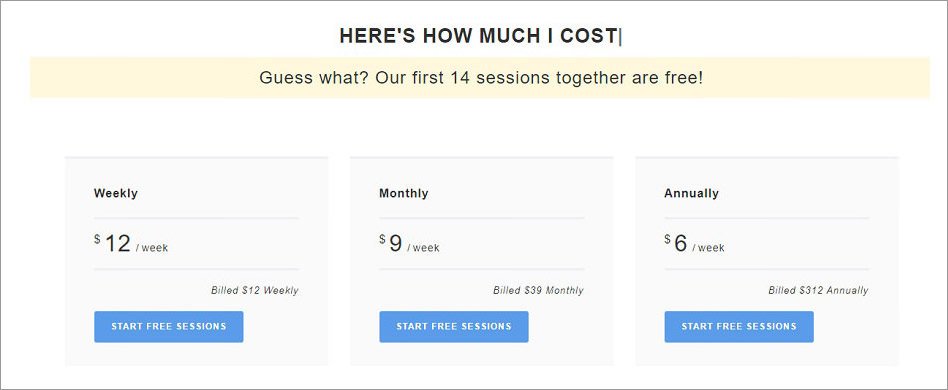Click the "Billed $312 Annually" note
Screen dimensions: 948x390
(818, 290)
